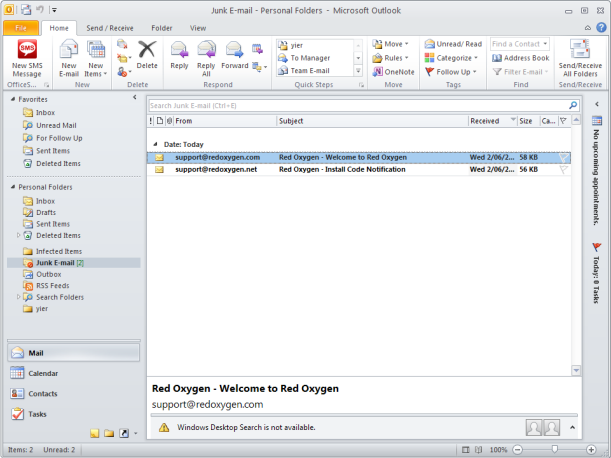Collapse the Date: Today group
The width and height of the screenshot is (611, 458).
[155, 144]
